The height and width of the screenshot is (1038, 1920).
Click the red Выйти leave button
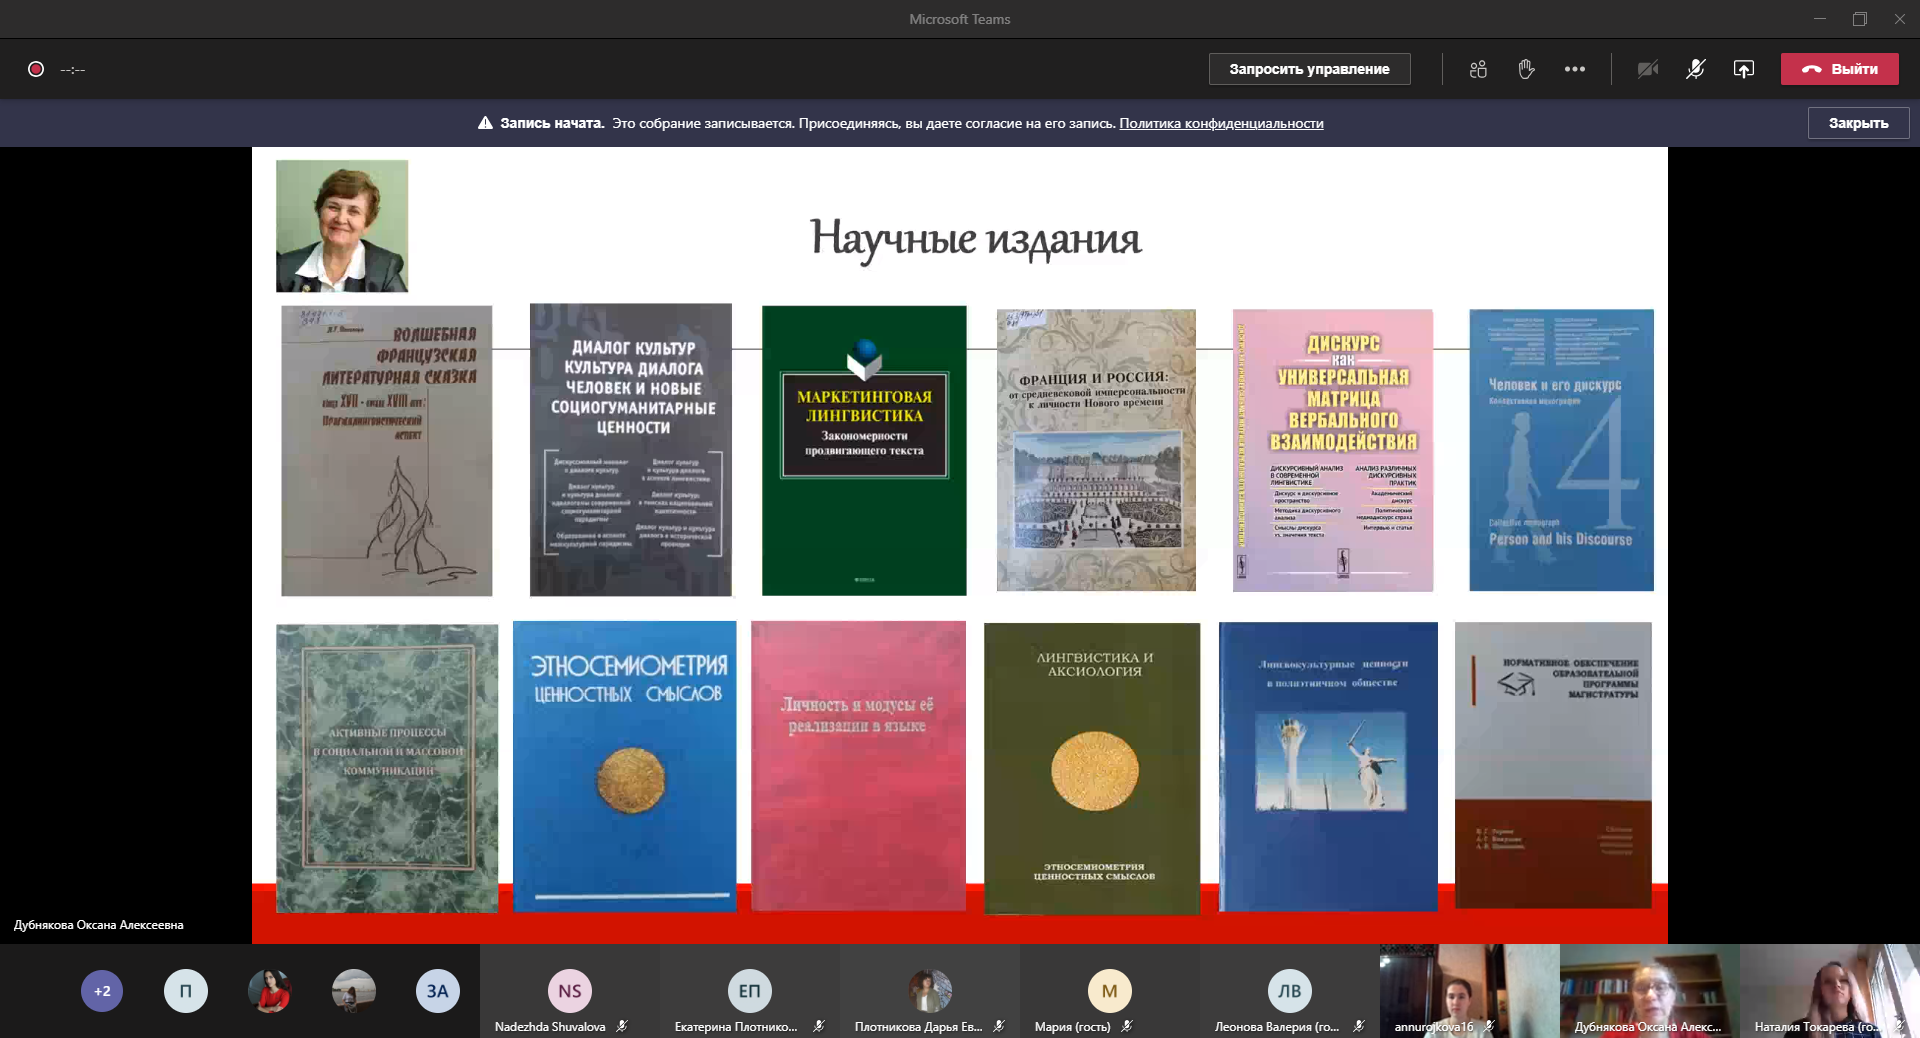pyautogui.click(x=1839, y=69)
